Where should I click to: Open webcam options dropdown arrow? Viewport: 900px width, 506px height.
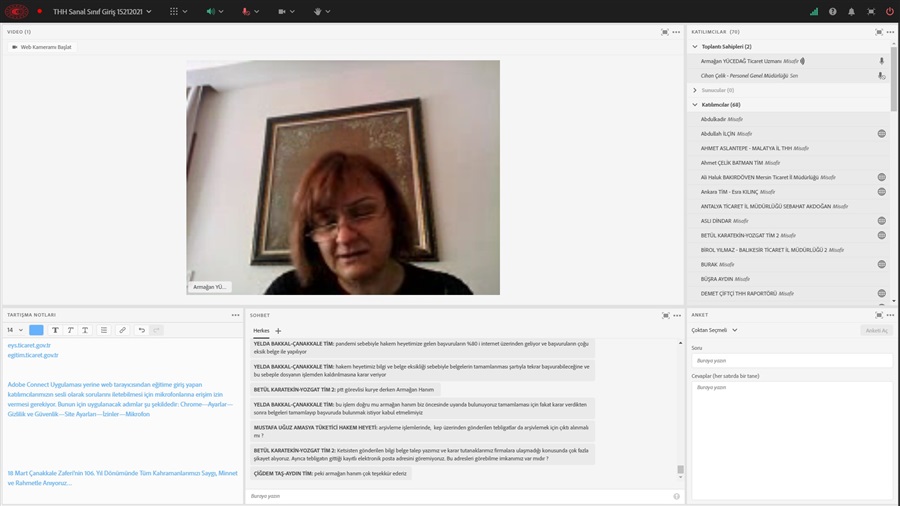292,11
